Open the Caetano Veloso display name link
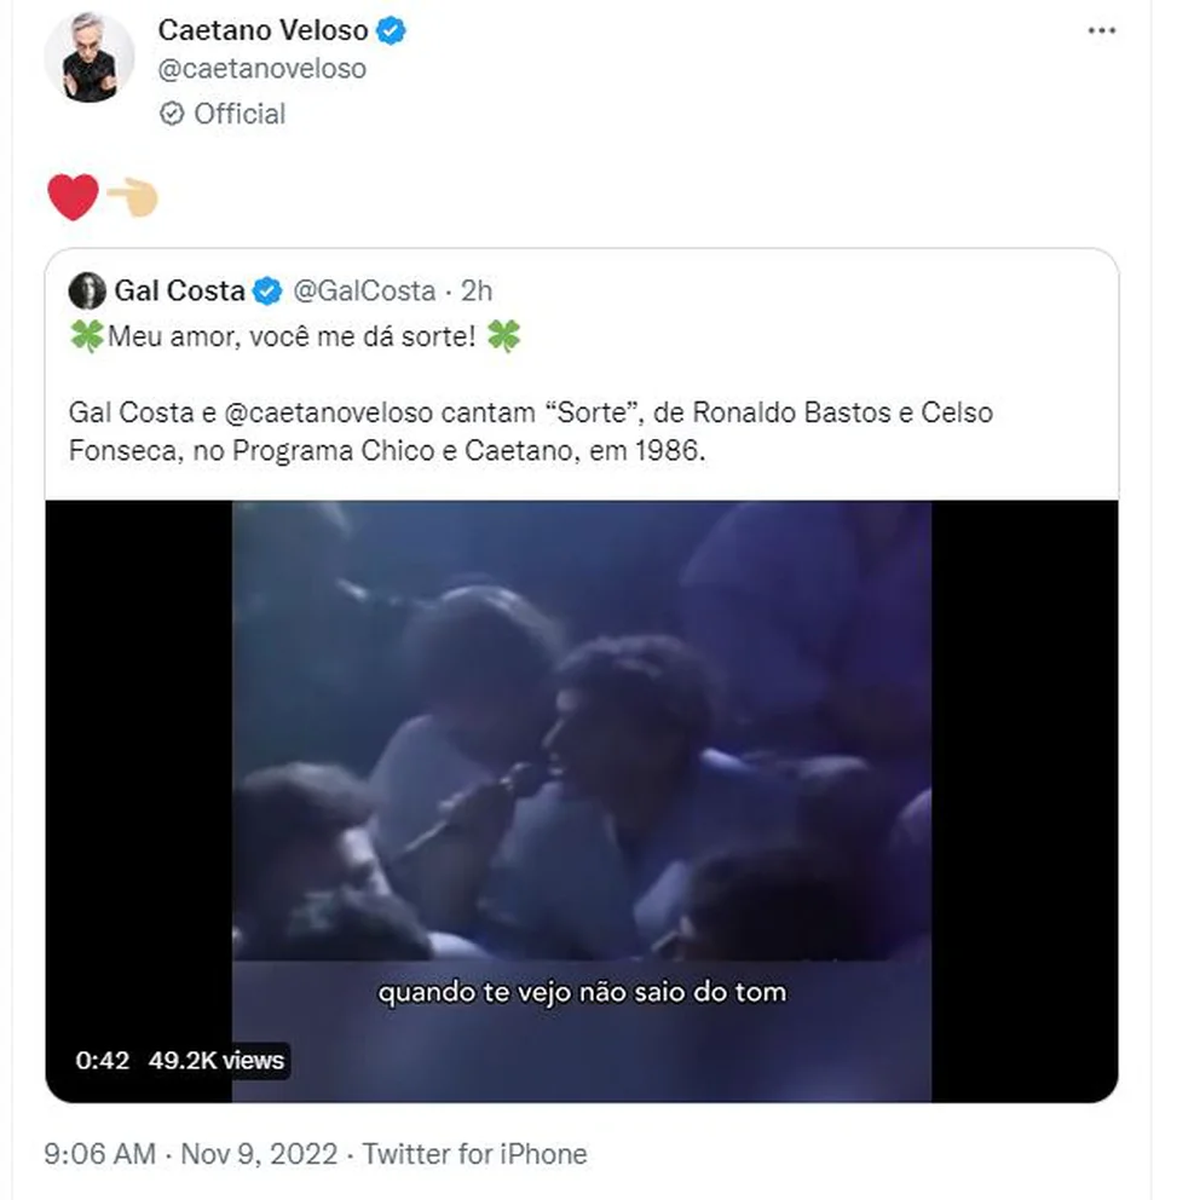The height and width of the screenshot is (1200, 1200). point(263,31)
